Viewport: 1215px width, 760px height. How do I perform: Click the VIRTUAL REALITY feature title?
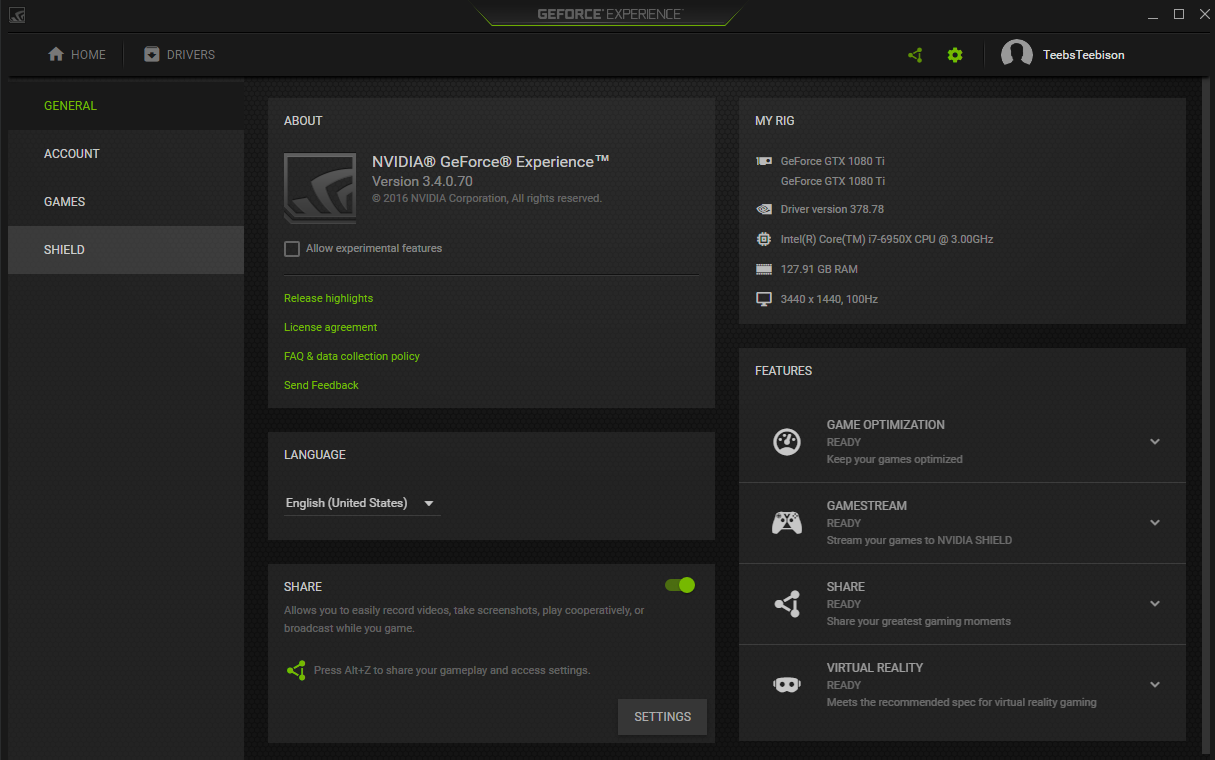875,667
